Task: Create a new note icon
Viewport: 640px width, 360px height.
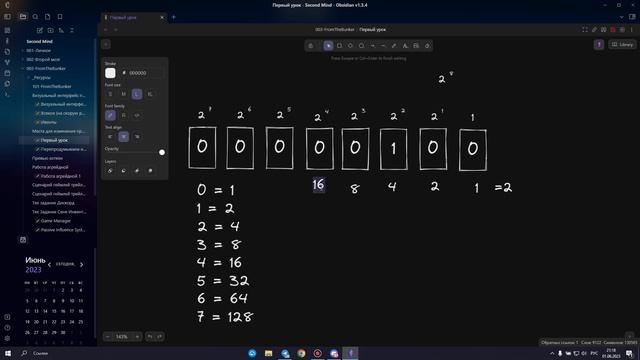Action: pyautogui.click(x=40, y=30)
